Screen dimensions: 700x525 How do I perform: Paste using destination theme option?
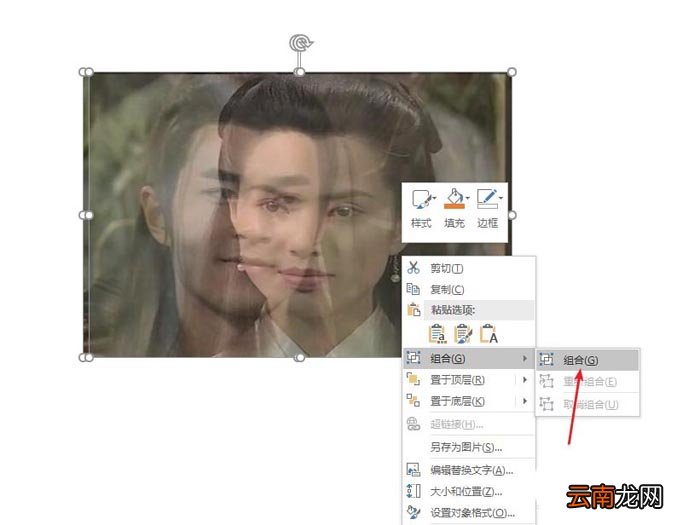(x=437, y=333)
